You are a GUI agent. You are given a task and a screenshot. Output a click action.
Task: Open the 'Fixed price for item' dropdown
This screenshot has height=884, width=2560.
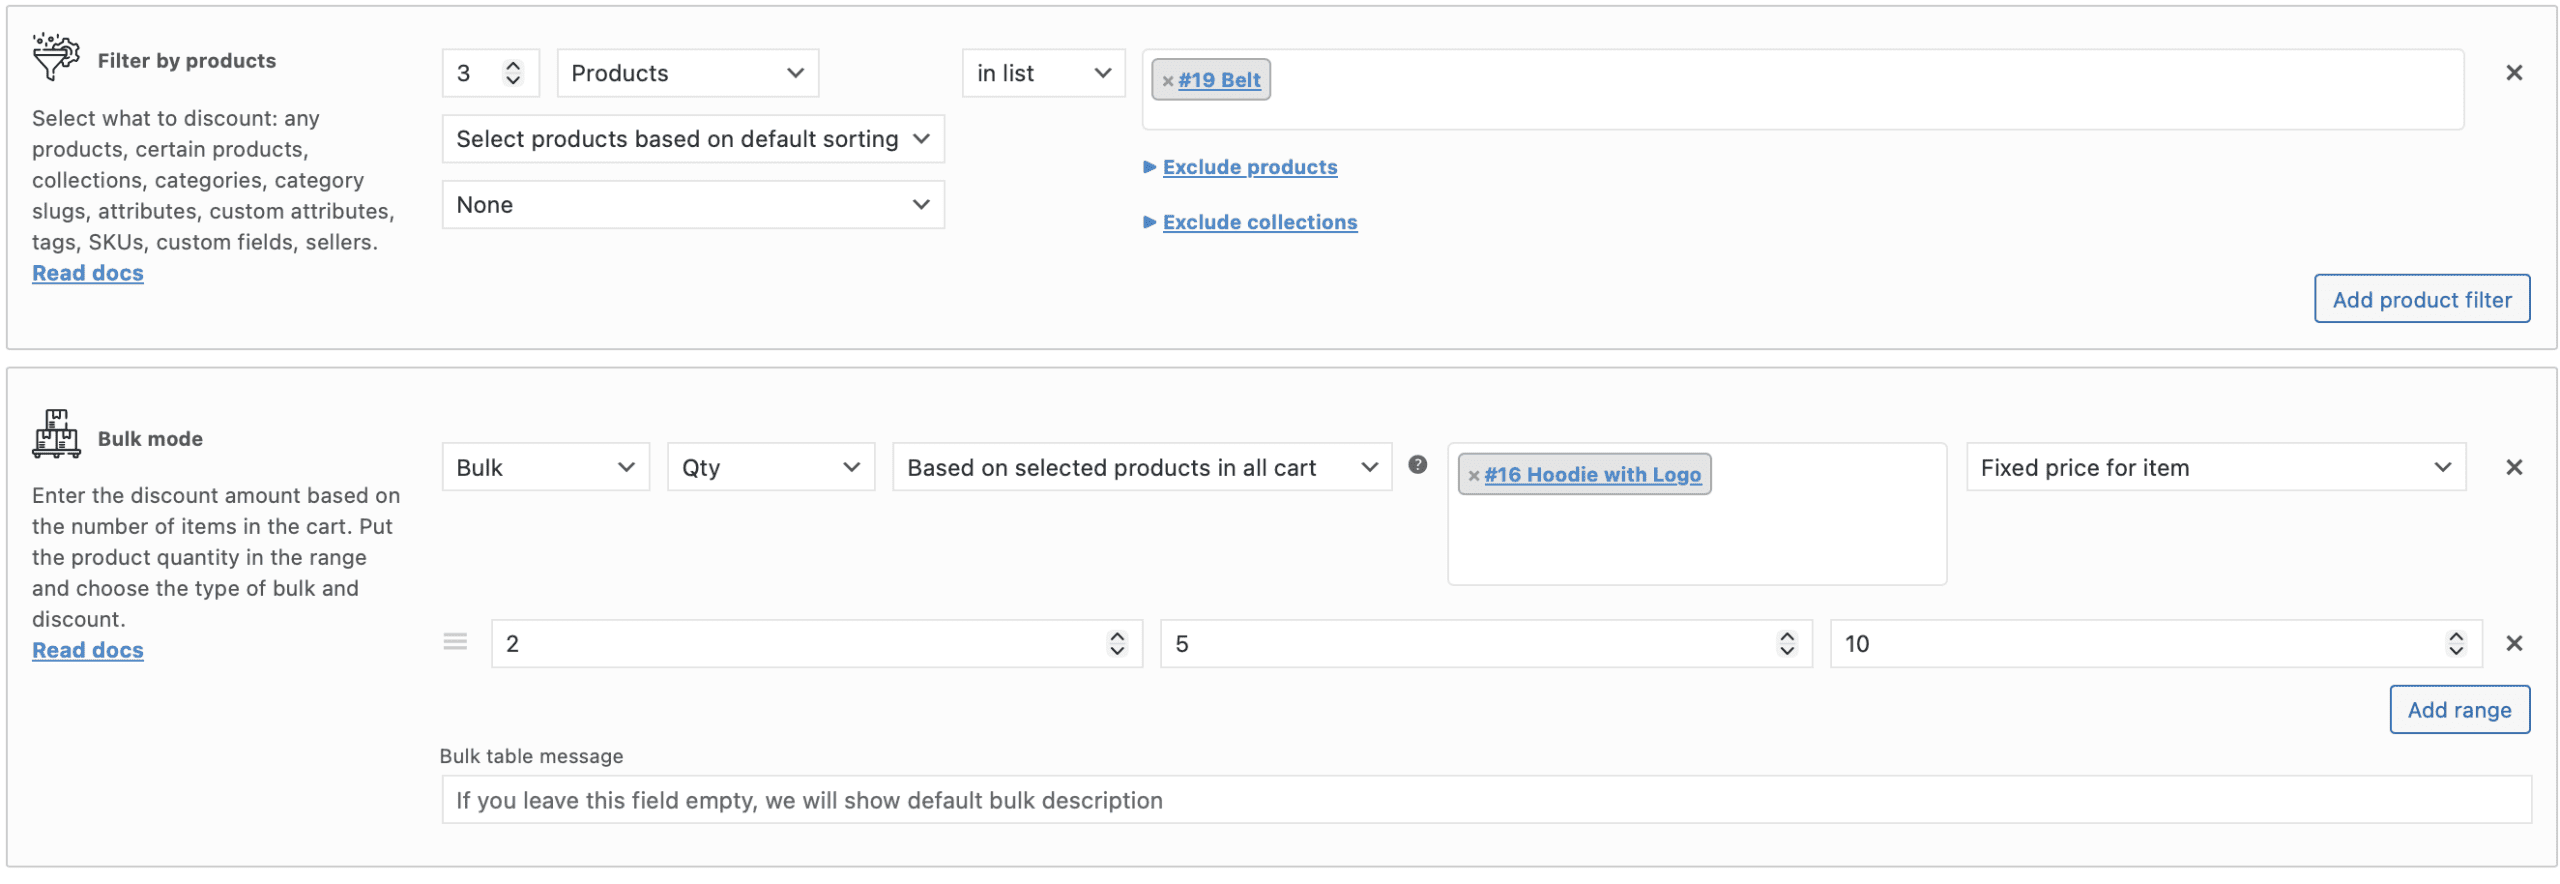(x=2216, y=466)
